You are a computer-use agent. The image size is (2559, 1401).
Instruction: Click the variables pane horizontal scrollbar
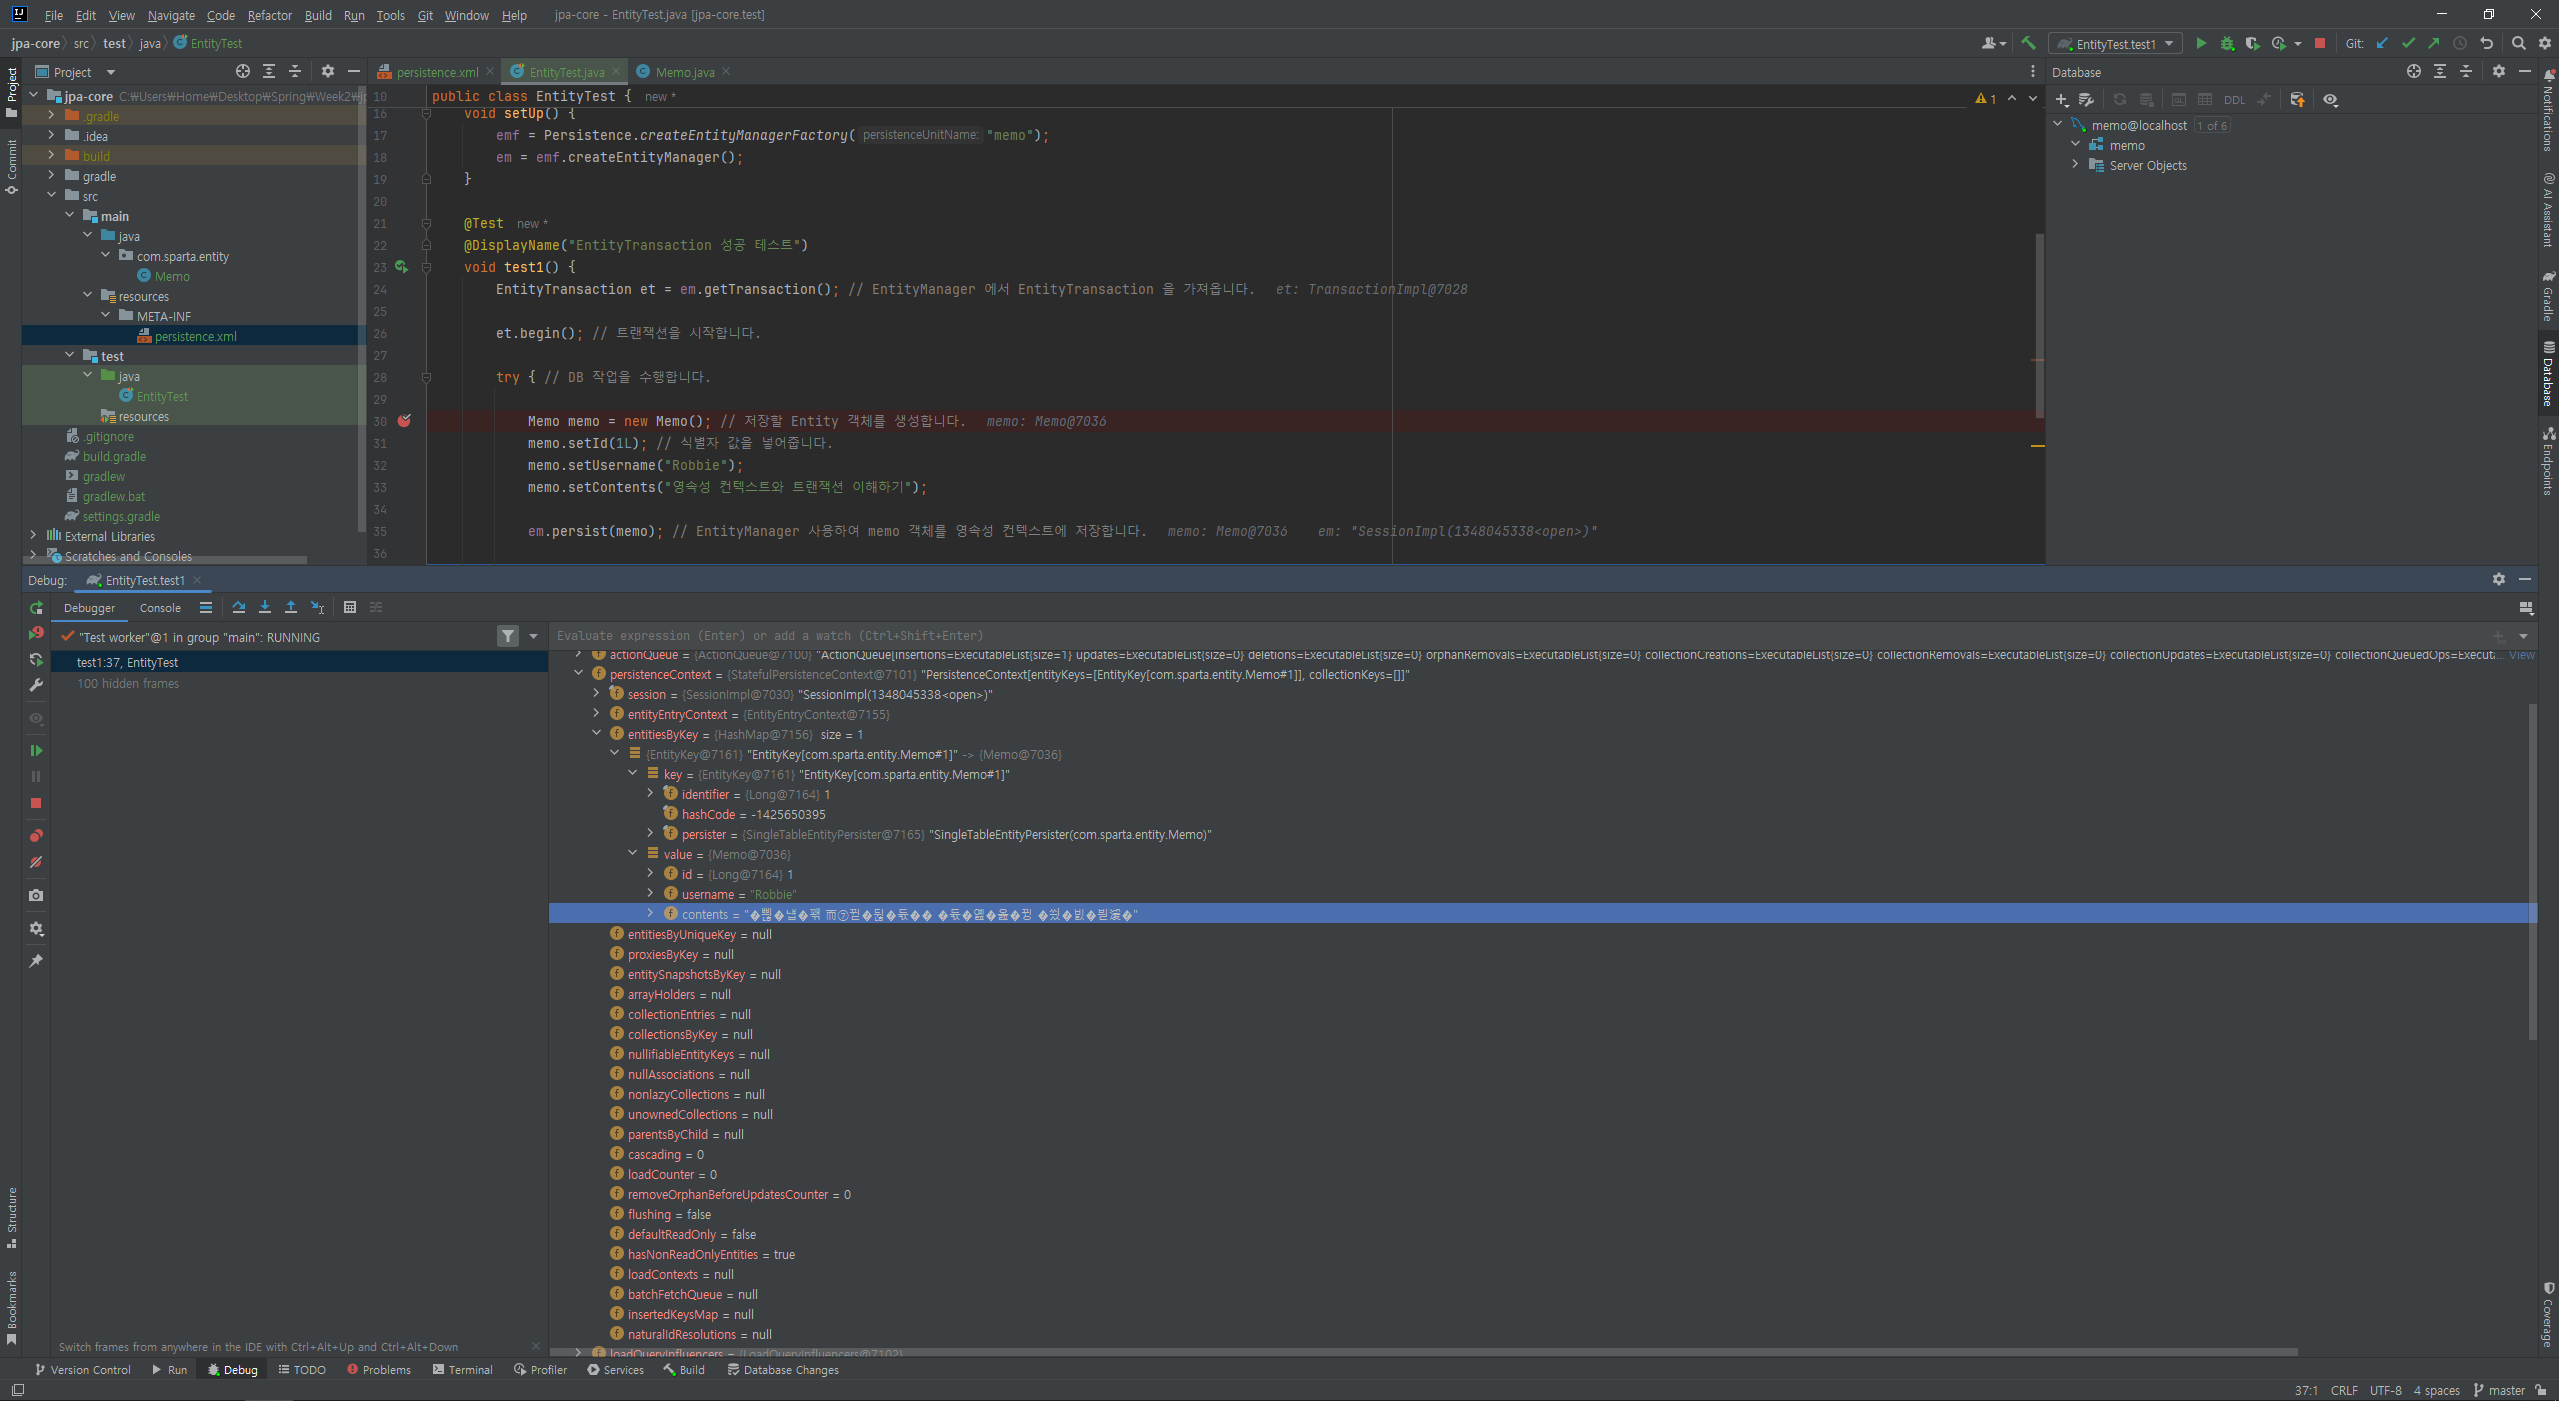[x=1425, y=1352]
